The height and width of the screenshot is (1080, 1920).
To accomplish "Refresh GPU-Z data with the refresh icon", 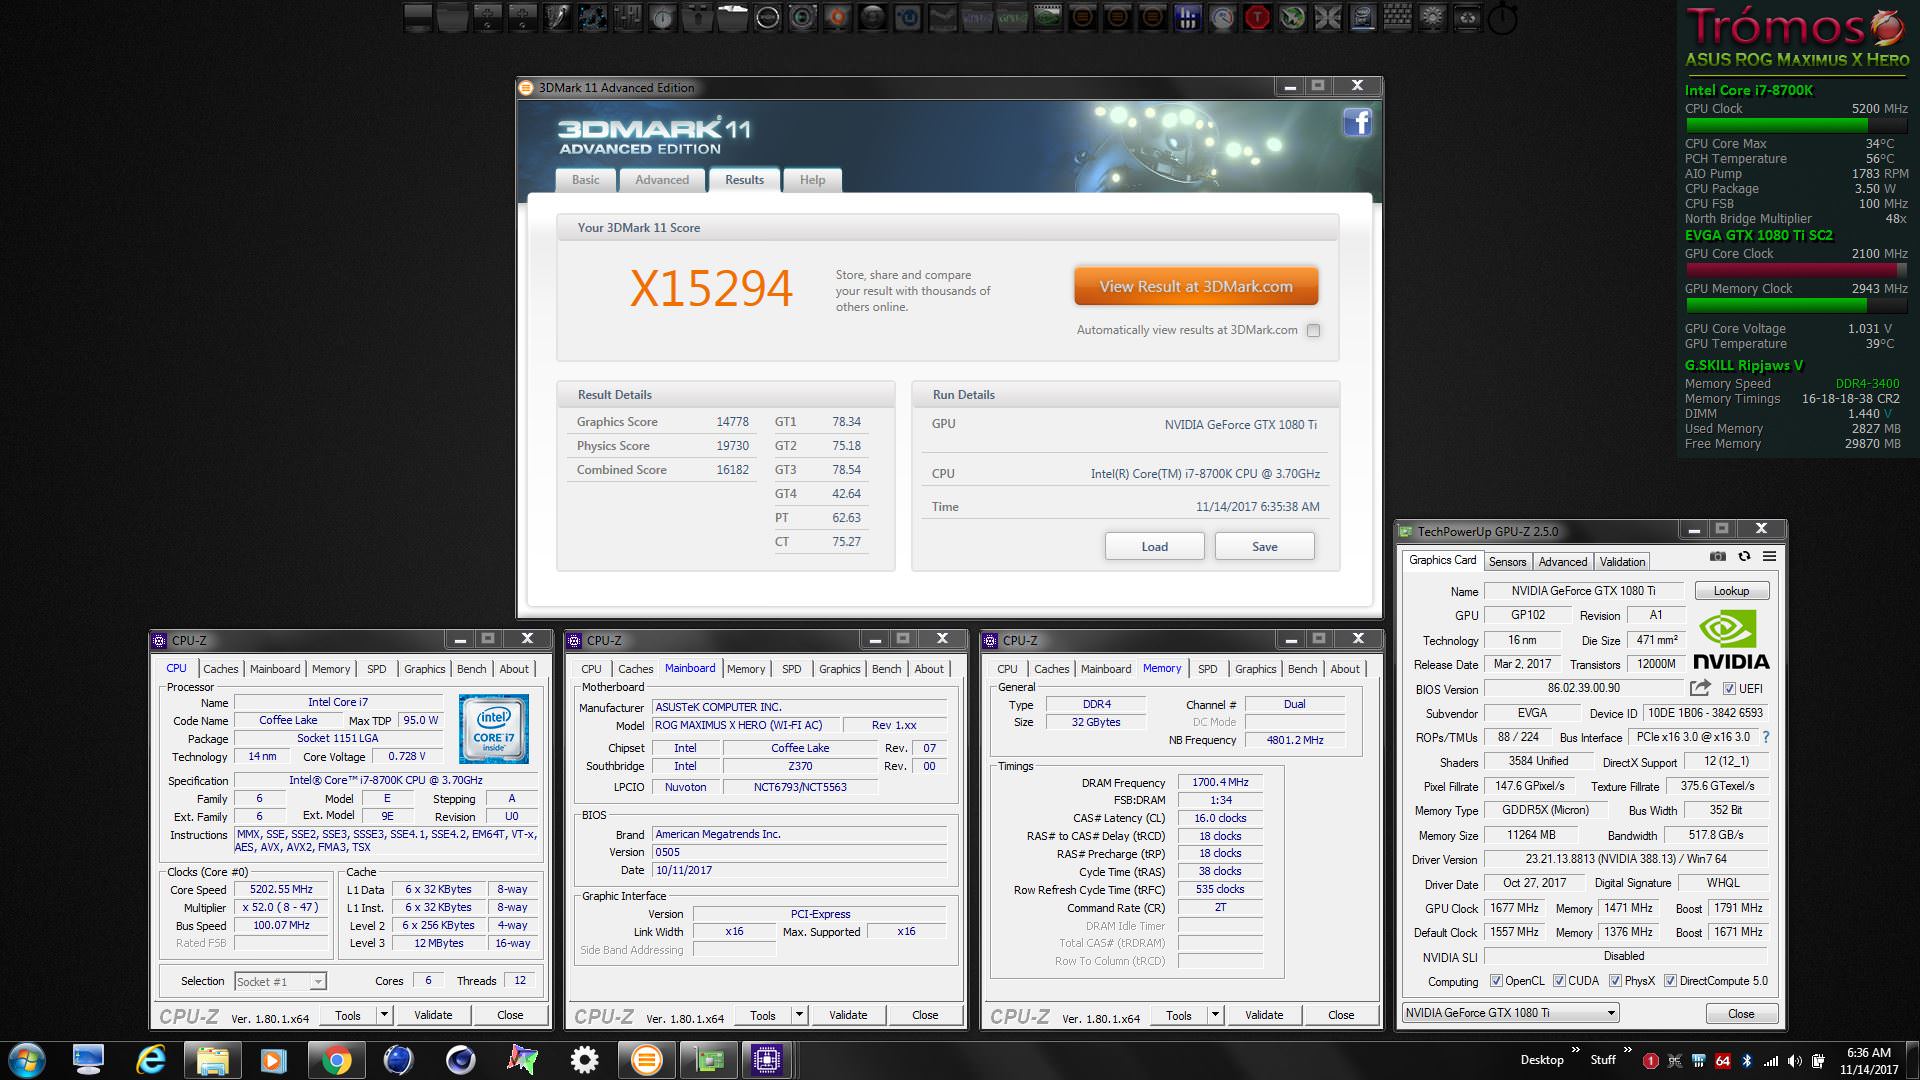I will (1744, 556).
